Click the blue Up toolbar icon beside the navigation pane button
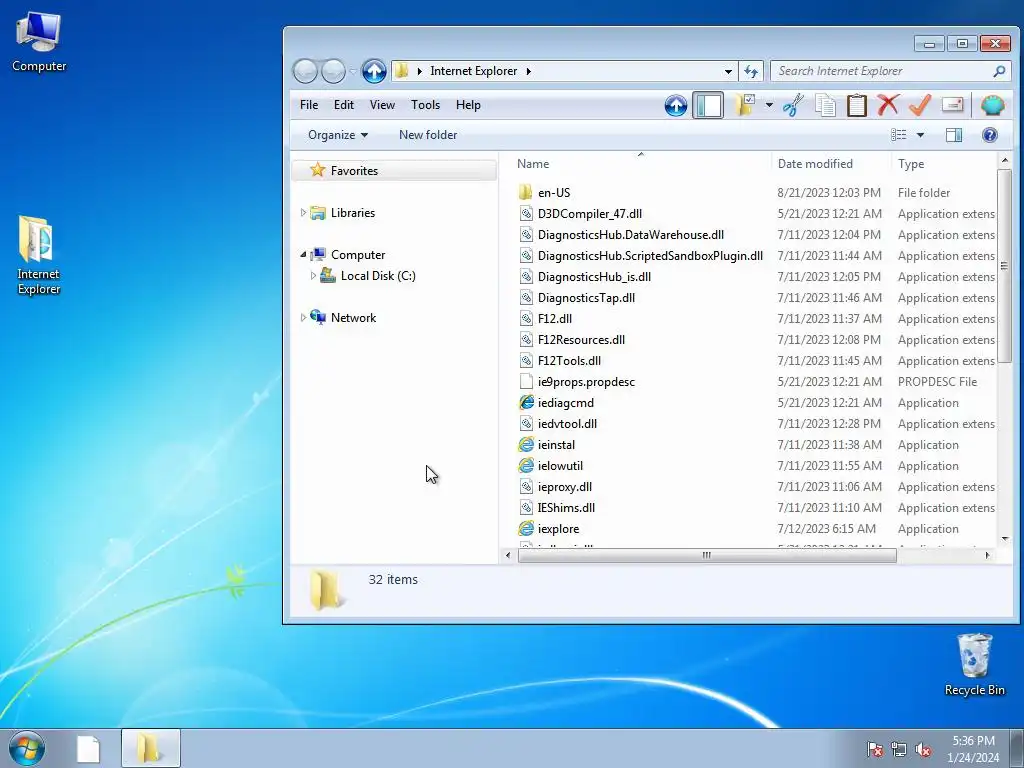The height and width of the screenshot is (768, 1024). click(676, 105)
